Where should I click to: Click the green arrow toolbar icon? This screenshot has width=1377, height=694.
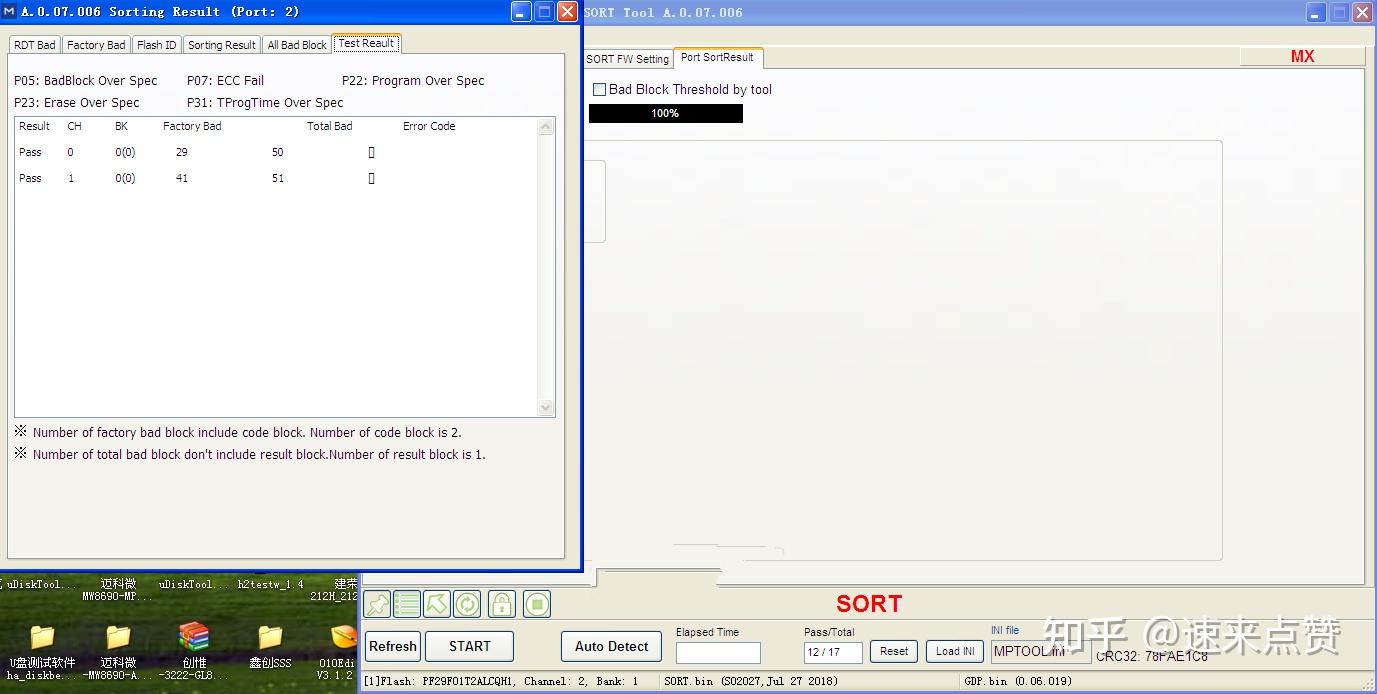coord(437,604)
